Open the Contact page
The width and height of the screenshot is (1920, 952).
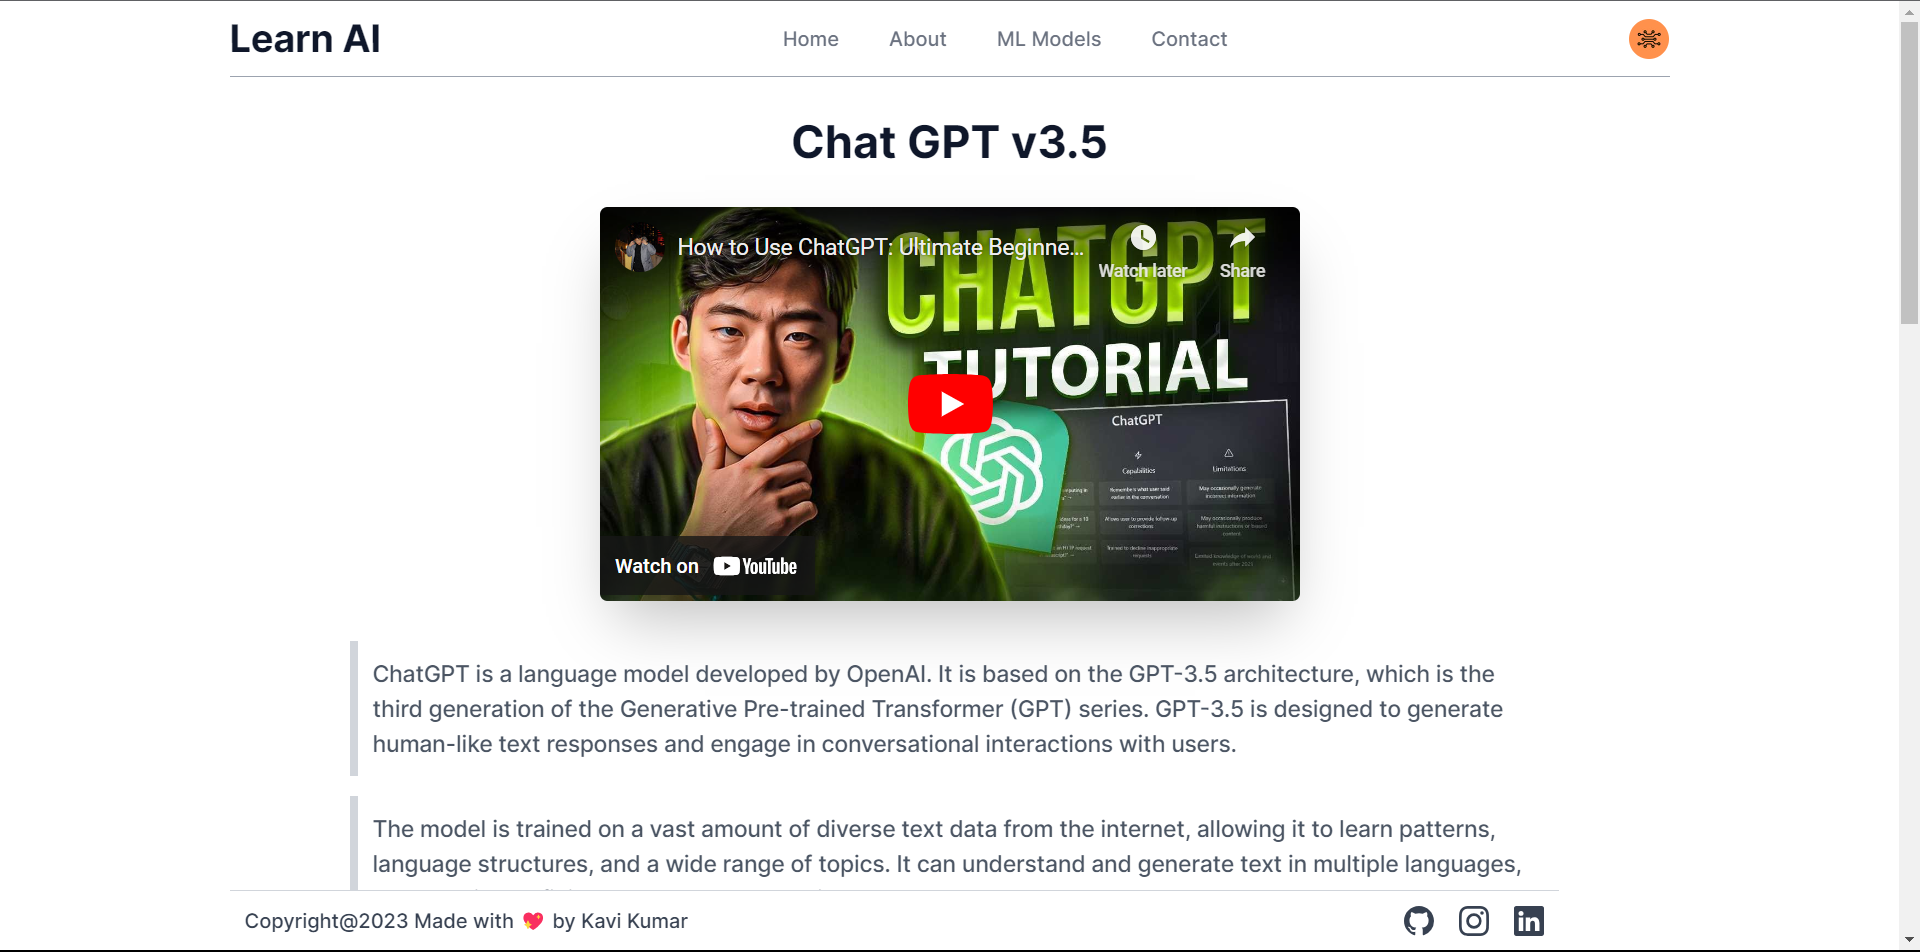(x=1188, y=39)
